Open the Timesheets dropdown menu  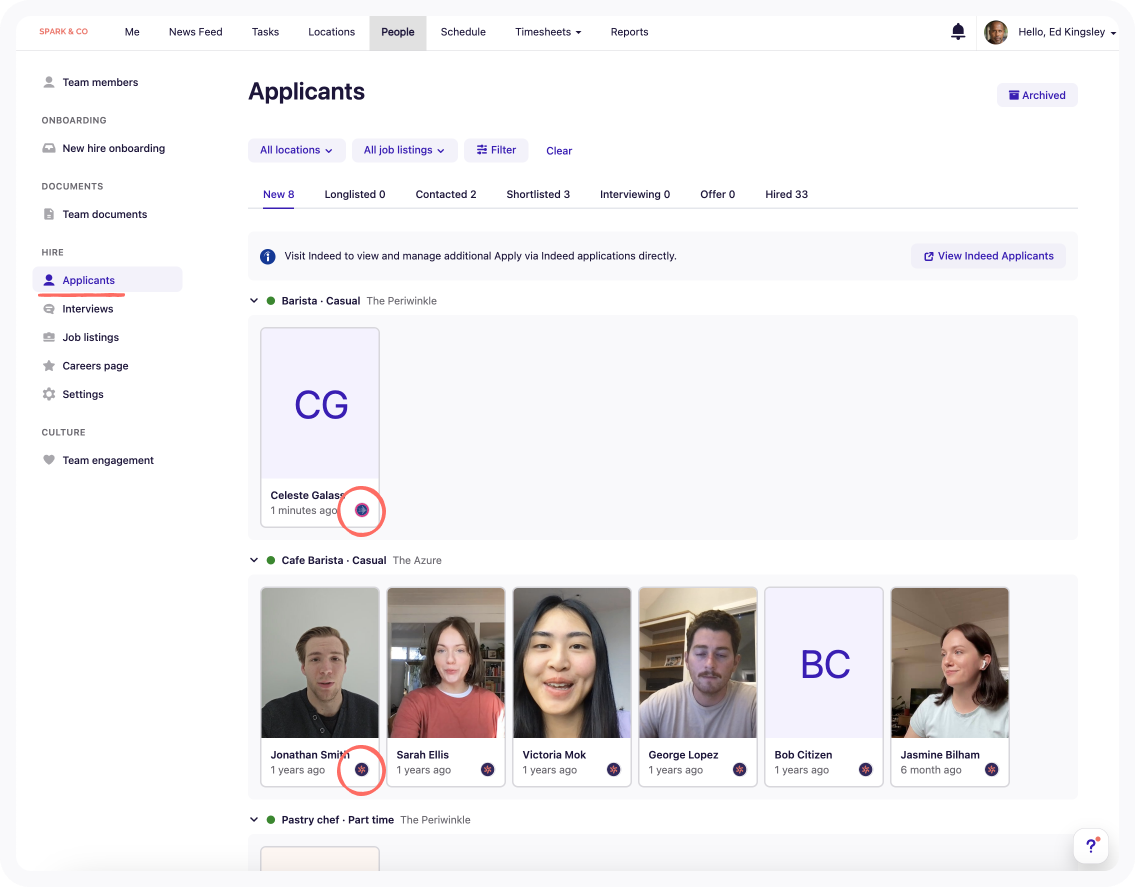(548, 32)
